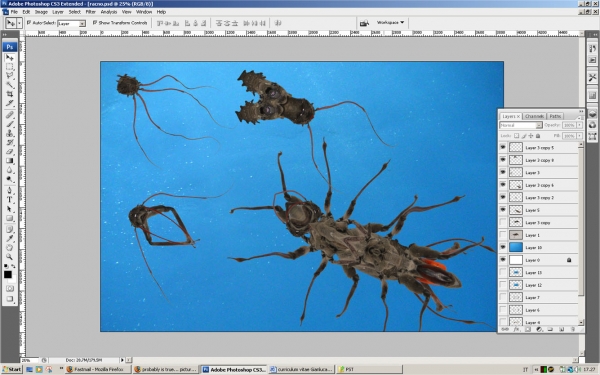Open the Opacity slider arrow
This screenshot has width=600, height=375.
(579, 125)
